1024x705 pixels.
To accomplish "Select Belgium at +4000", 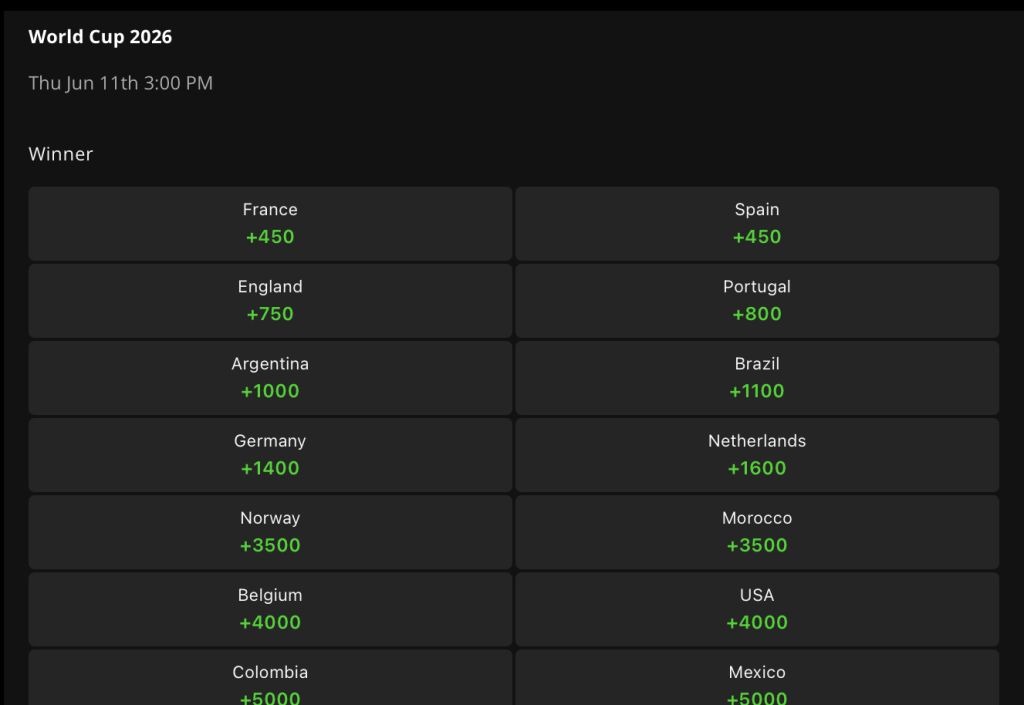I will point(270,609).
